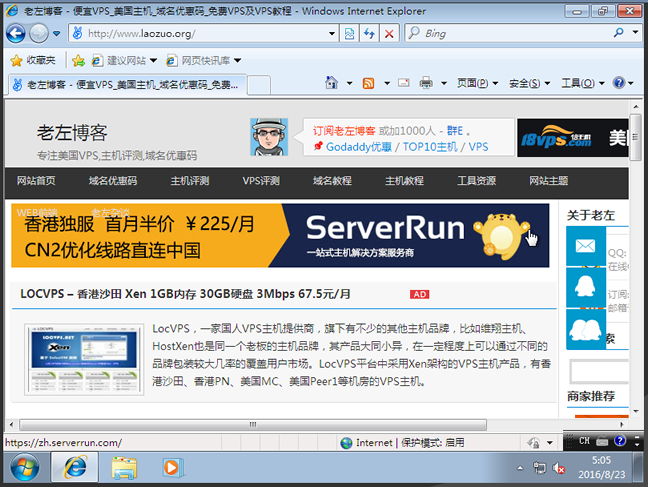Open RSS feeds icon in command bar
648x487 pixels.
(368, 83)
